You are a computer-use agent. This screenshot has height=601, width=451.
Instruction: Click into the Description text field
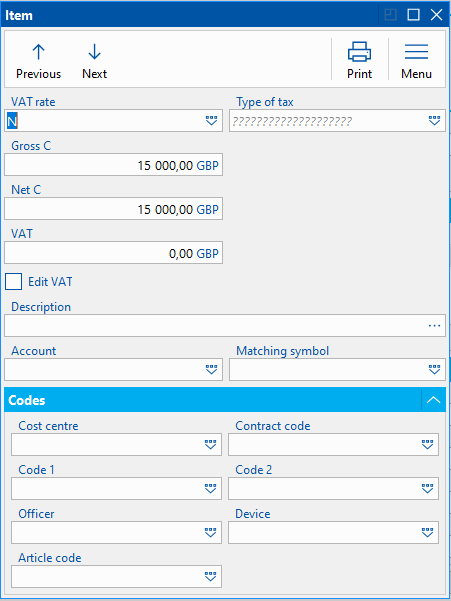pos(225,326)
